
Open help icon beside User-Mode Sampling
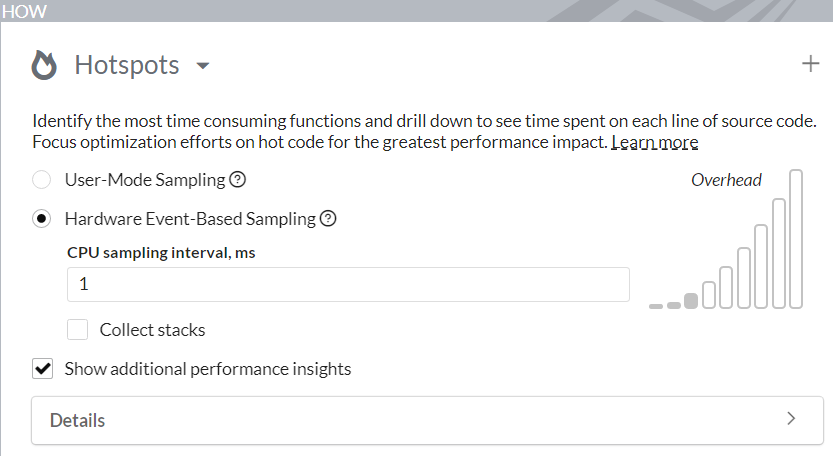click(237, 181)
